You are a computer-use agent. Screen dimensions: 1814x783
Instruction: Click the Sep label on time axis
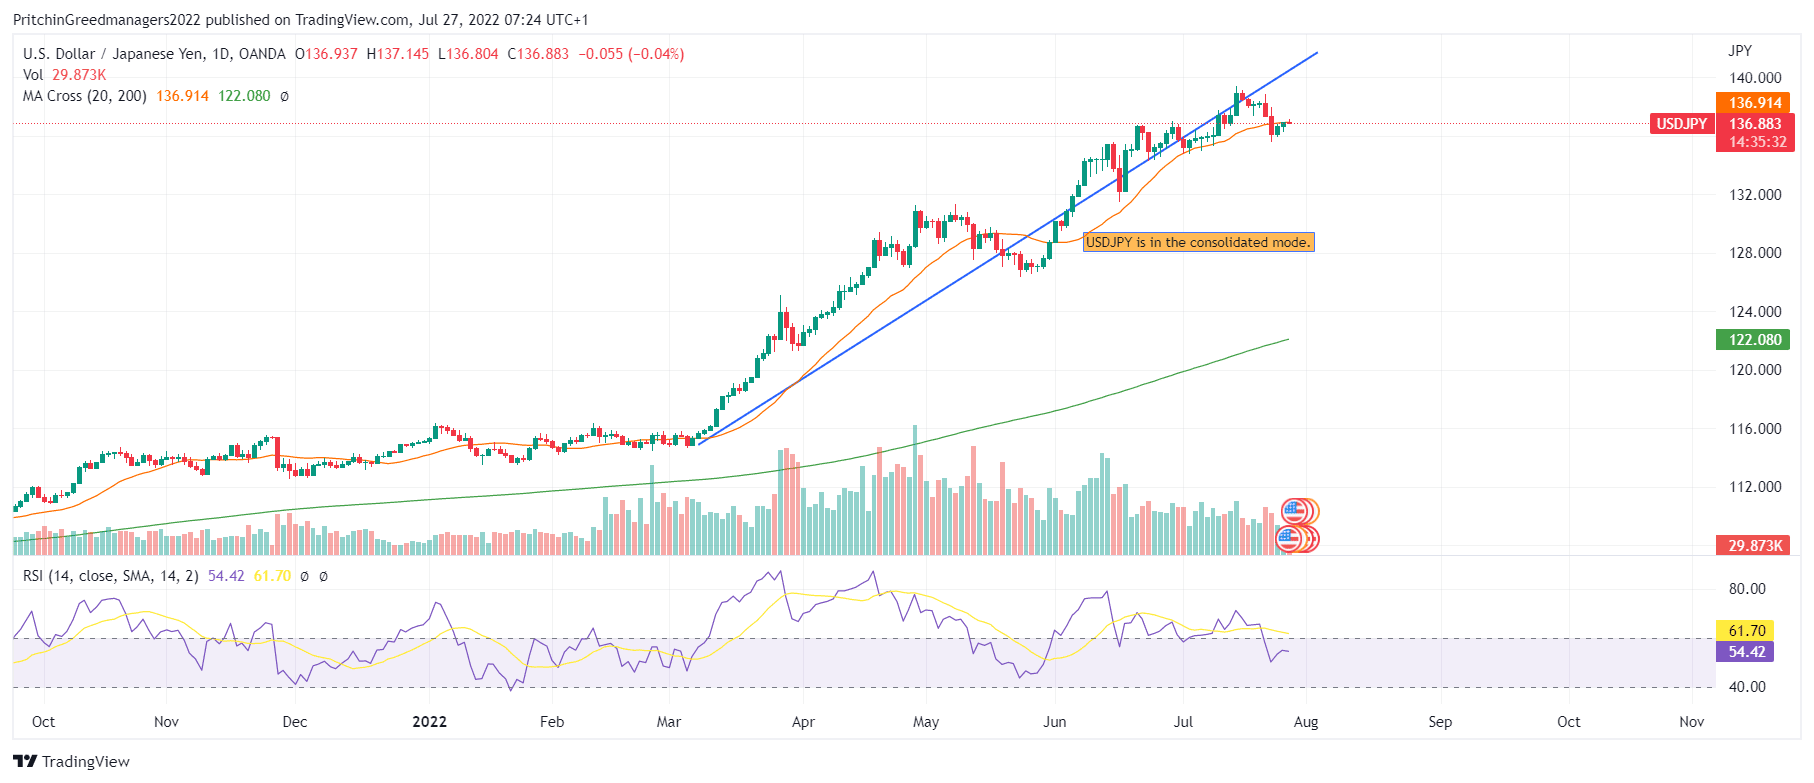pyautogui.click(x=1440, y=722)
